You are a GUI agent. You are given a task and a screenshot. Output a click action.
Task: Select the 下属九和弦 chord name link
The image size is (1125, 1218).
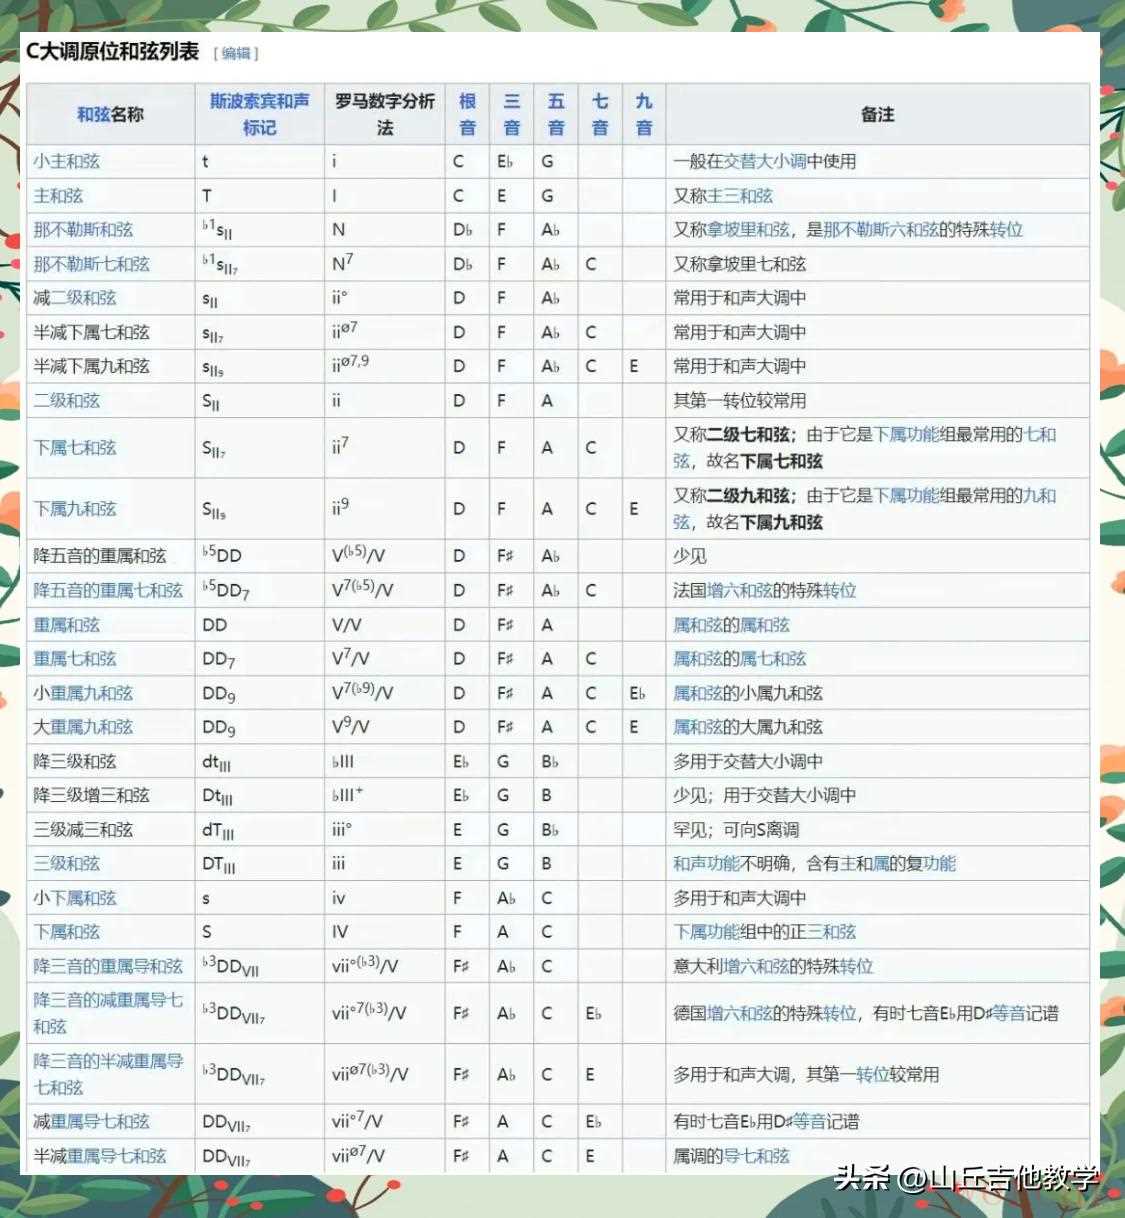[x=75, y=508]
